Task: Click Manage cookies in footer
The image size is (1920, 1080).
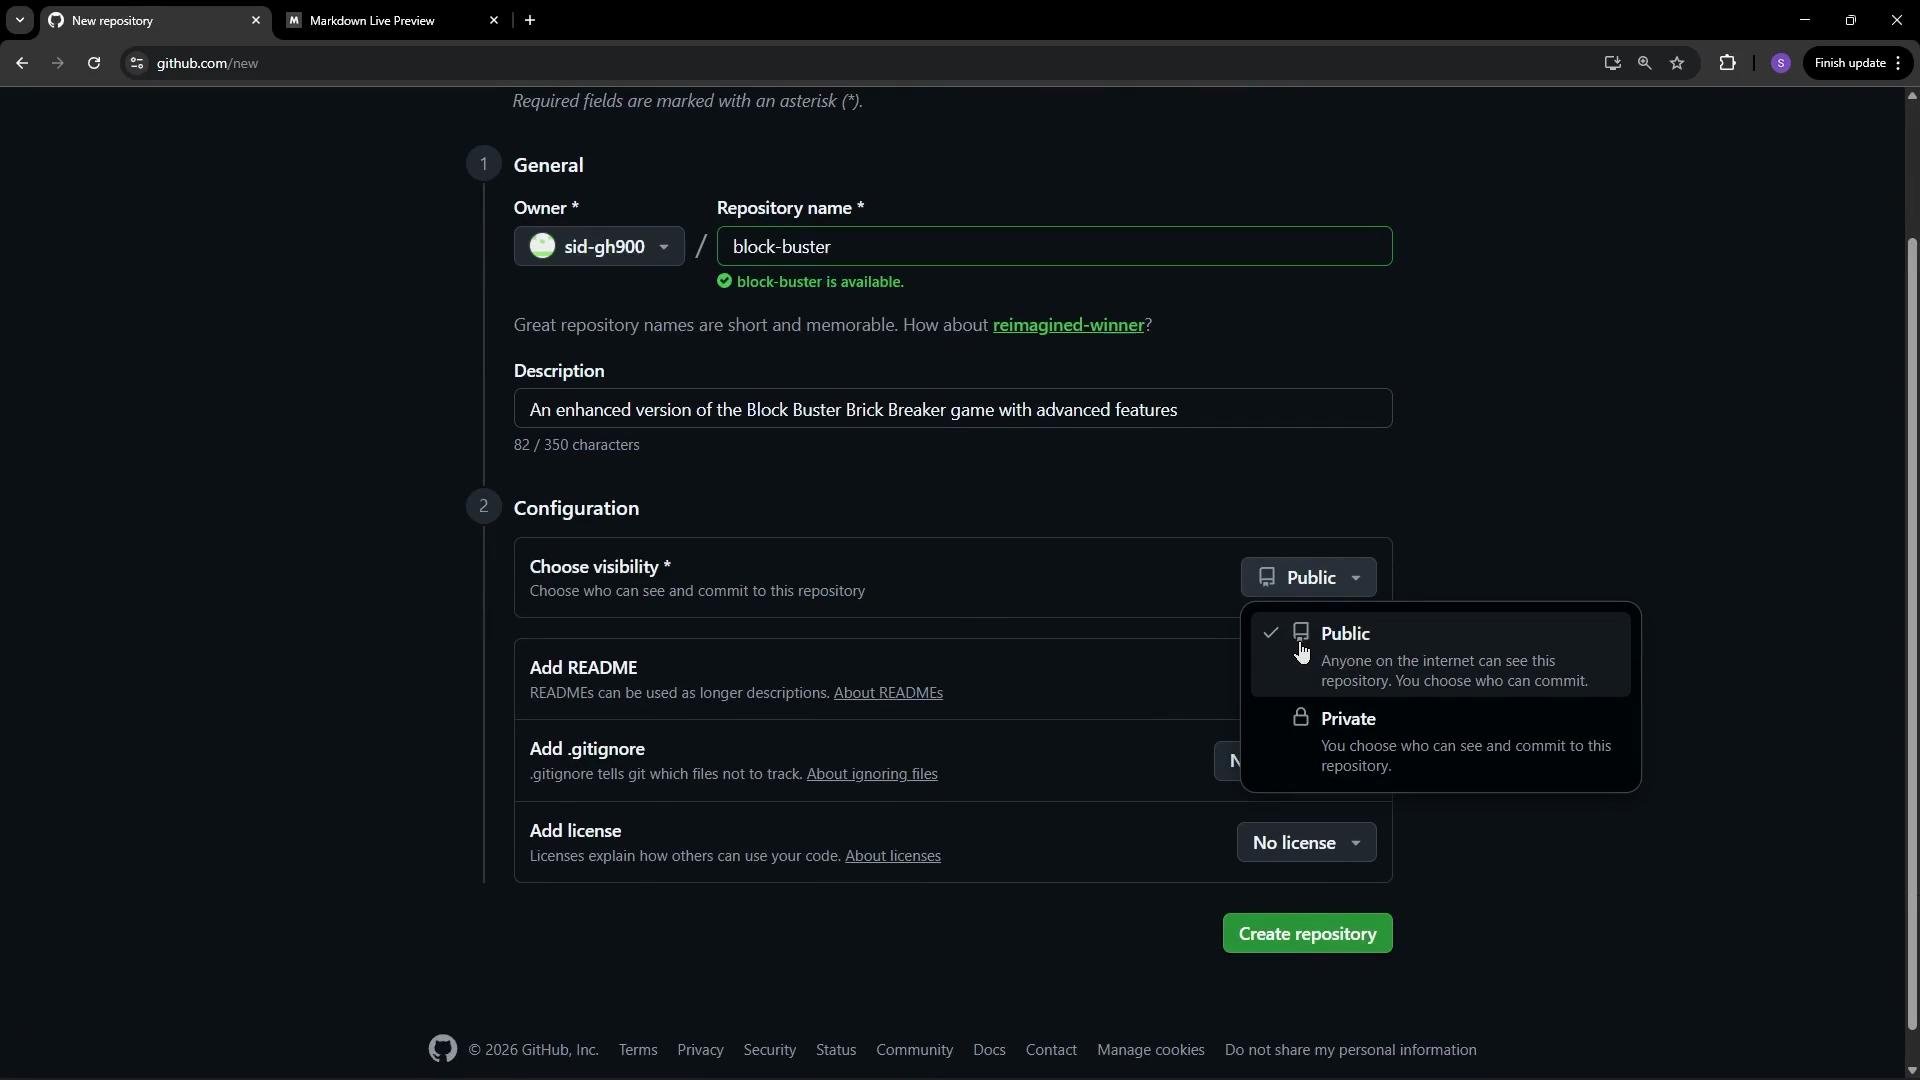Action: coord(1151,1050)
